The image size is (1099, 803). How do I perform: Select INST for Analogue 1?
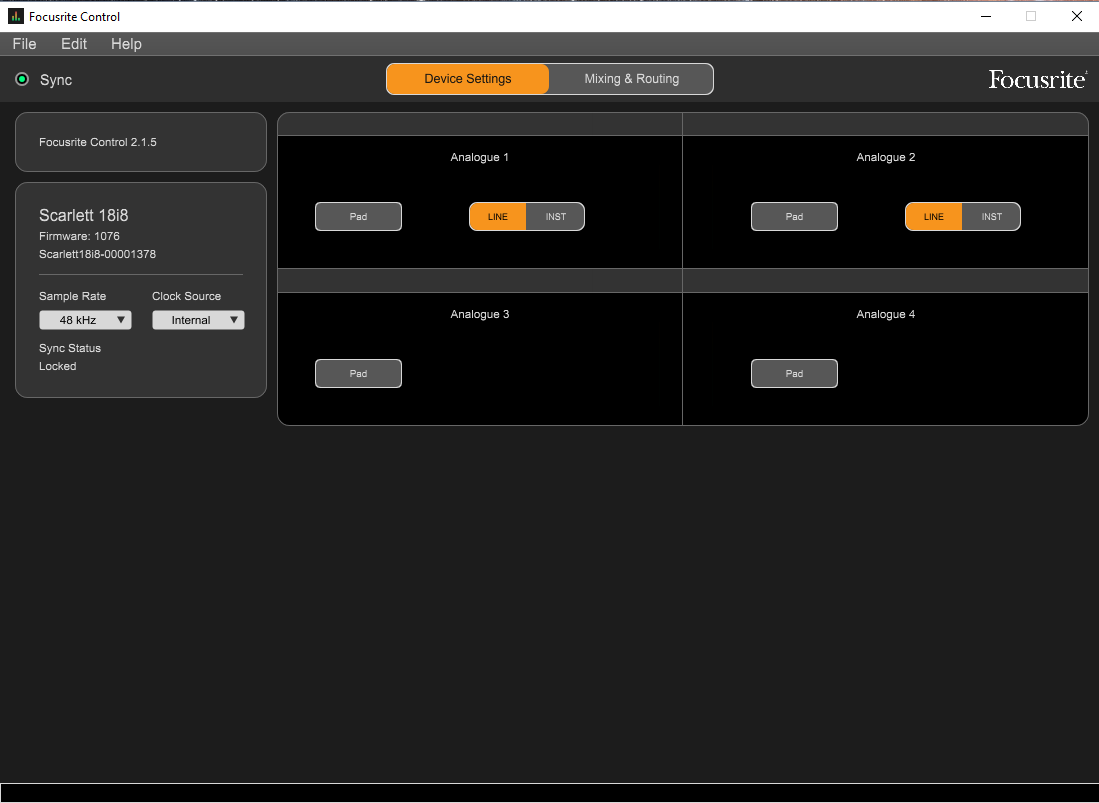point(556,217)
